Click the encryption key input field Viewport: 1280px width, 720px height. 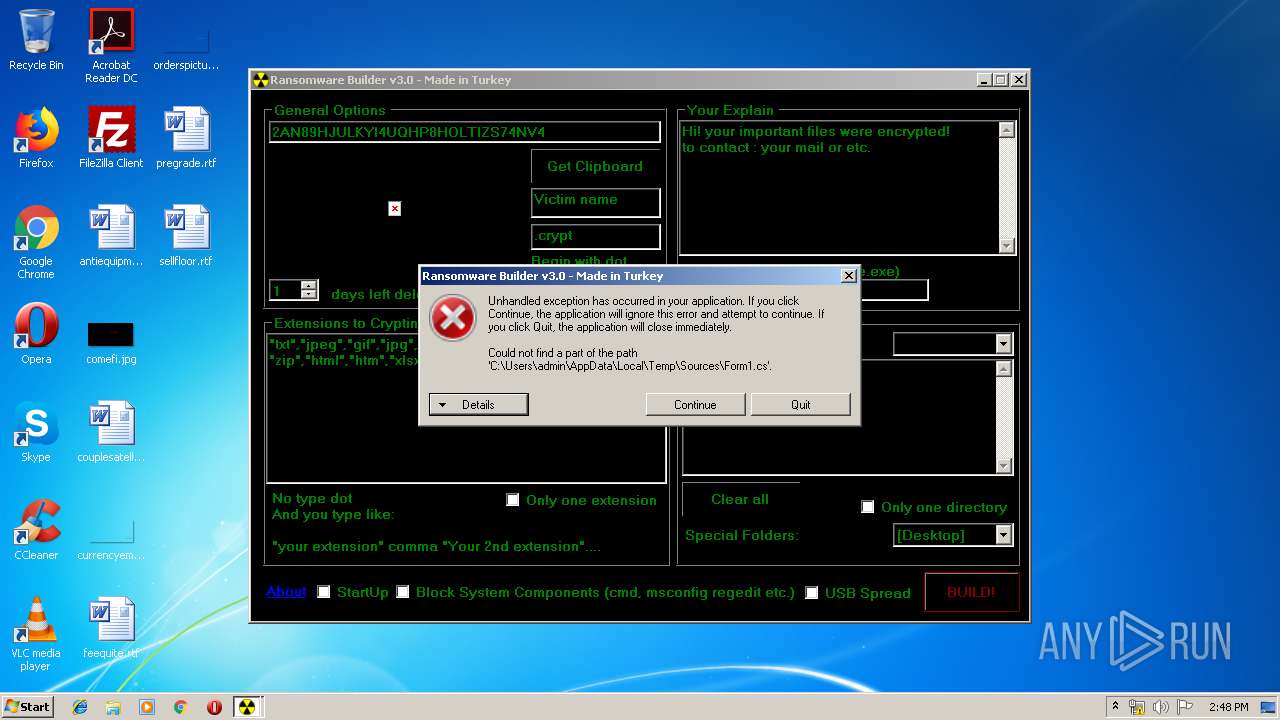(x=465, y=132)
